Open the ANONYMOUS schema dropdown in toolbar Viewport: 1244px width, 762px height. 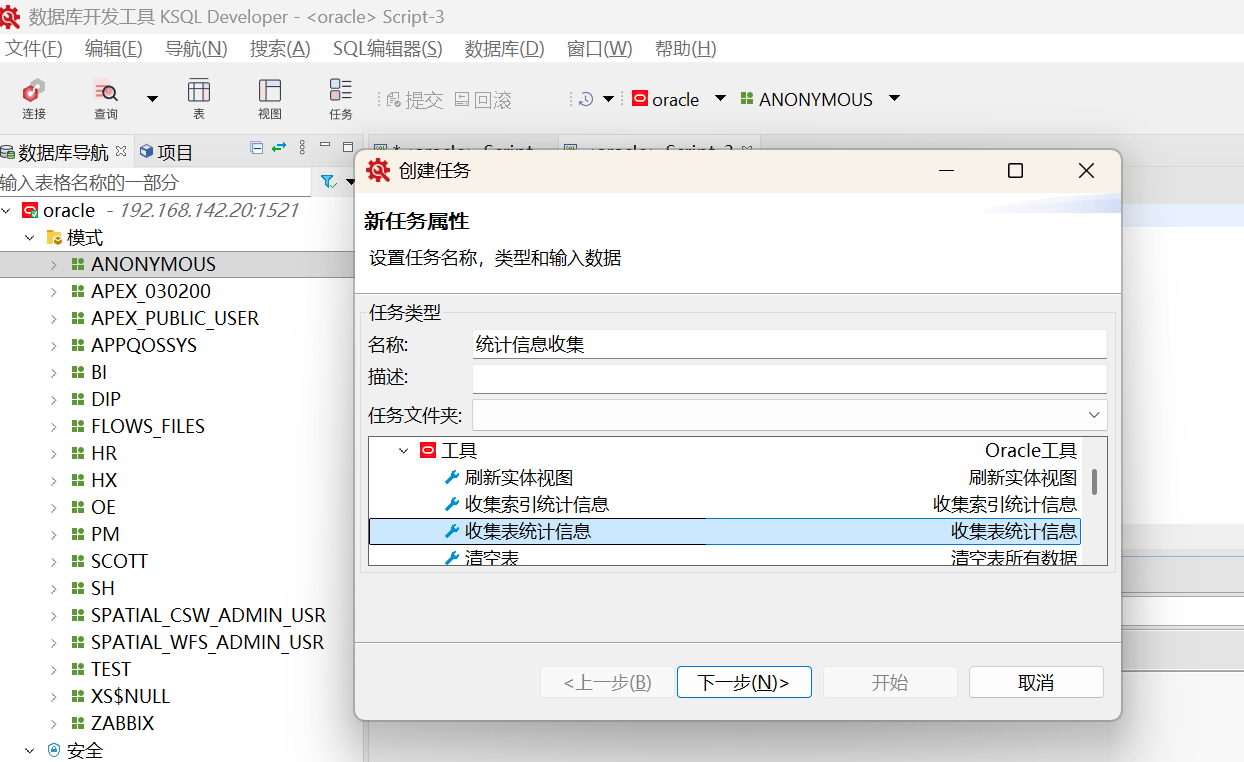(894, 99)
